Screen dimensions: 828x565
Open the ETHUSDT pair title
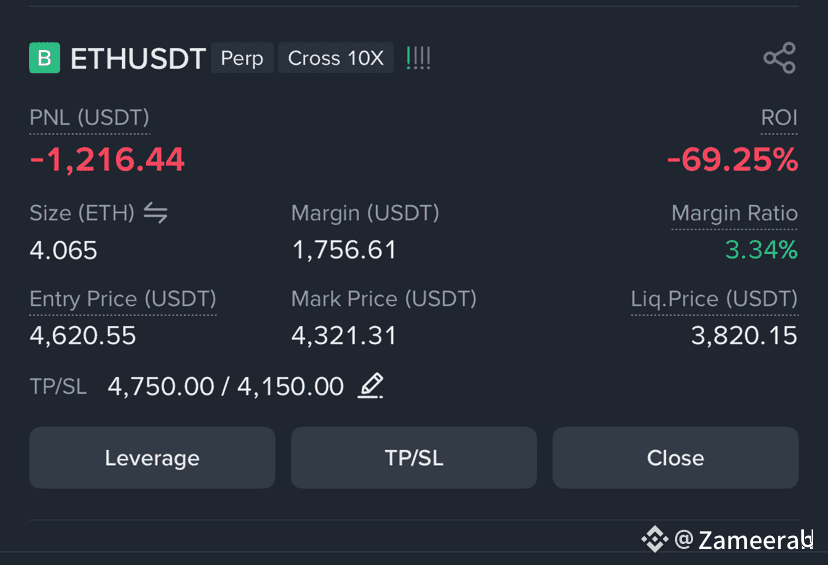(x=138, y=58)
